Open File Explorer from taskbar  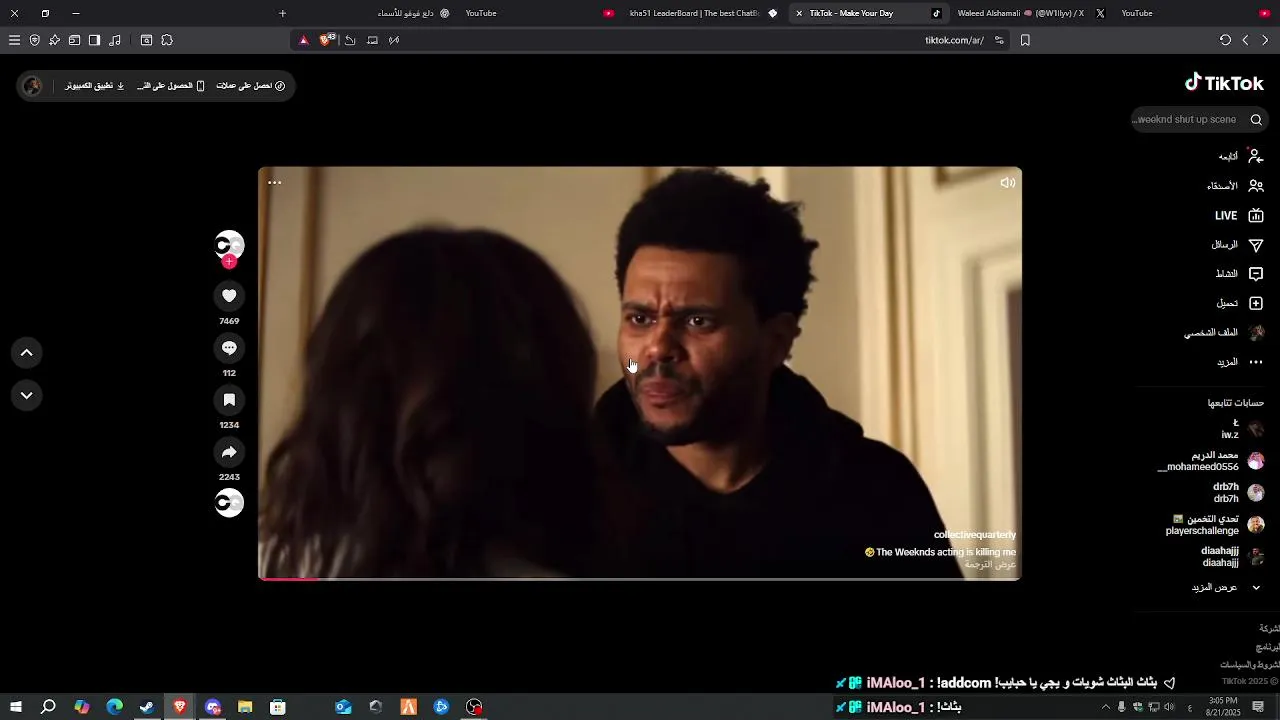pos(245,707)
